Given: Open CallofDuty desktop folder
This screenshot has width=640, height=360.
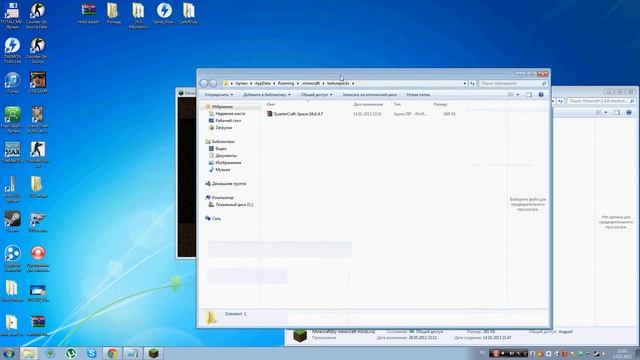Looking at the screenshot, I should (189, 13).
